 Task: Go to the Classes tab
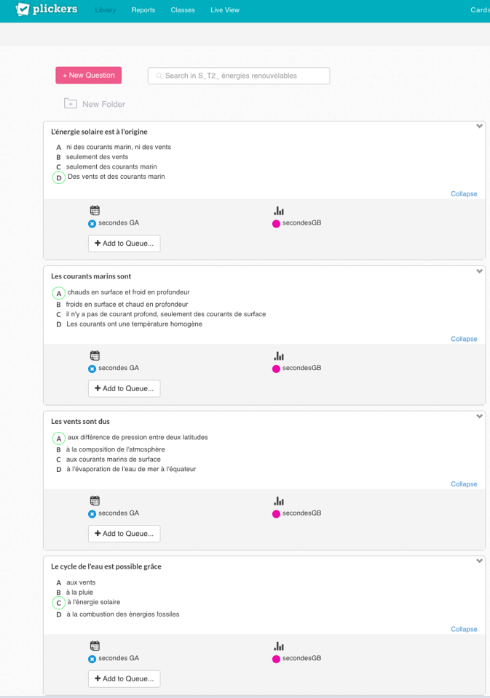pyautogui.click(x=182, y=10)
